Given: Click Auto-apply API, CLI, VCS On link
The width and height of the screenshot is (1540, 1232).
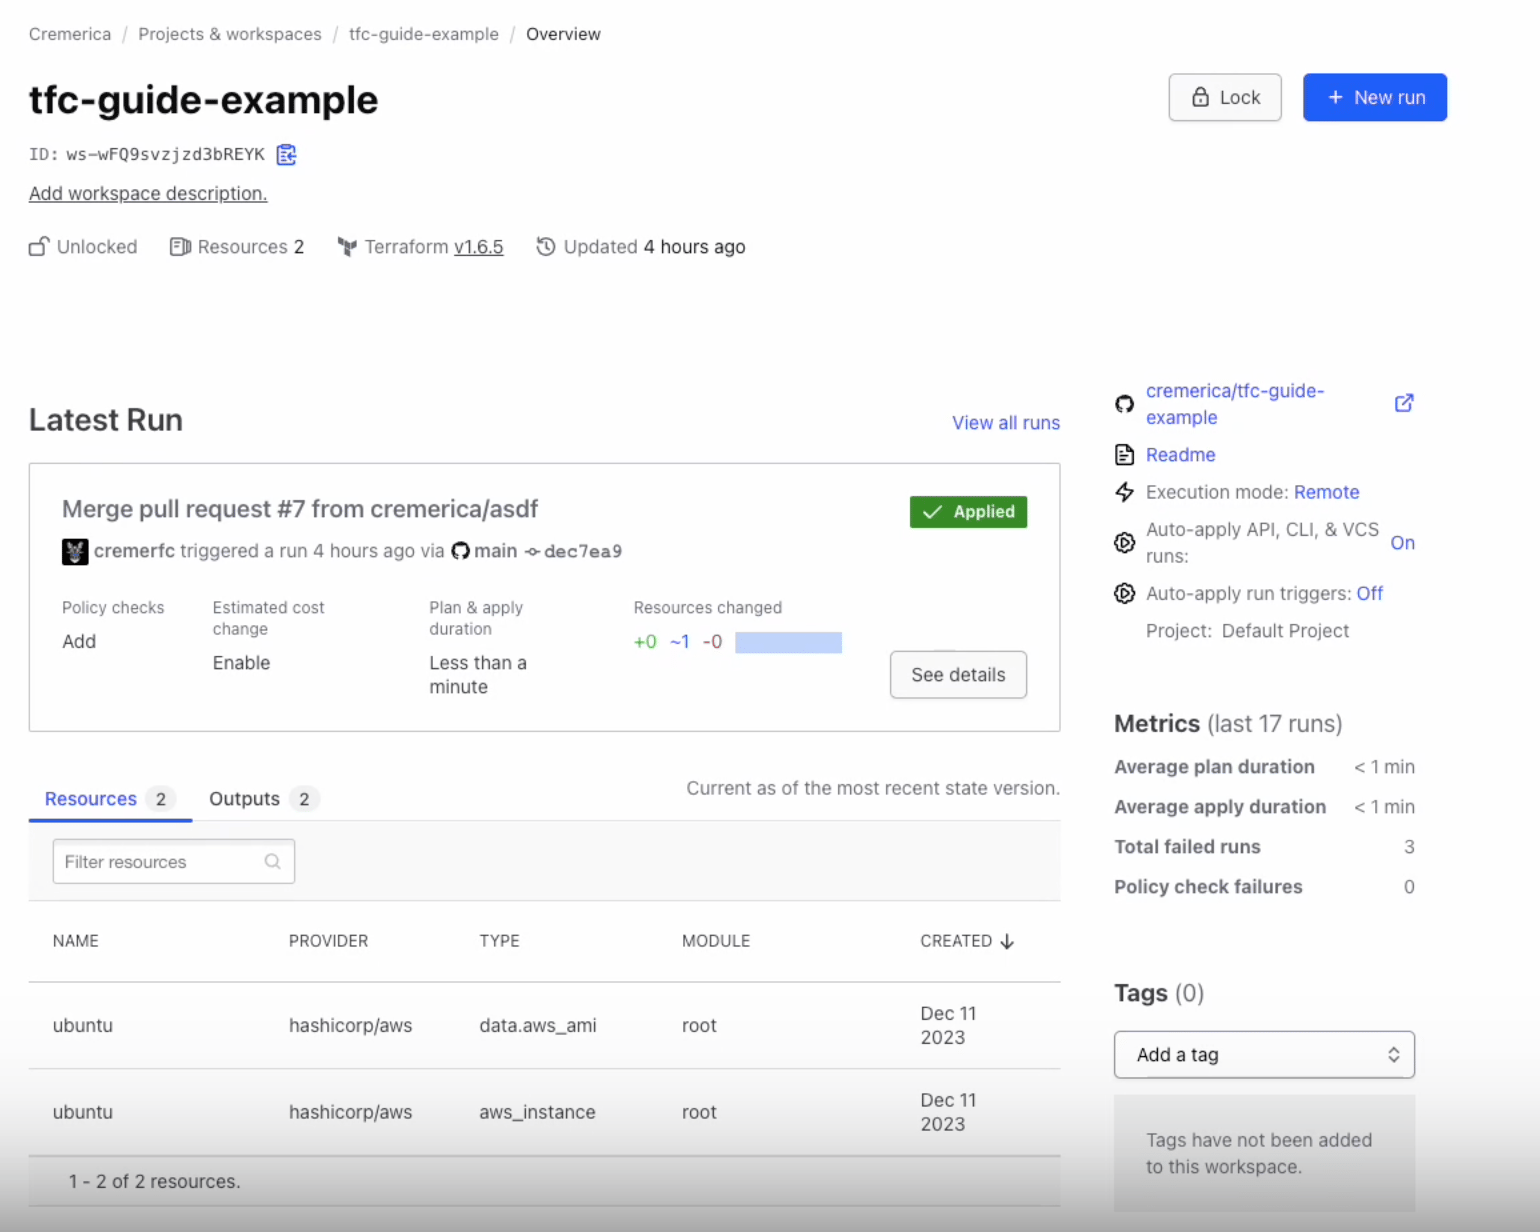Looking at the screenshot, I should click(x=1403, y=543).
